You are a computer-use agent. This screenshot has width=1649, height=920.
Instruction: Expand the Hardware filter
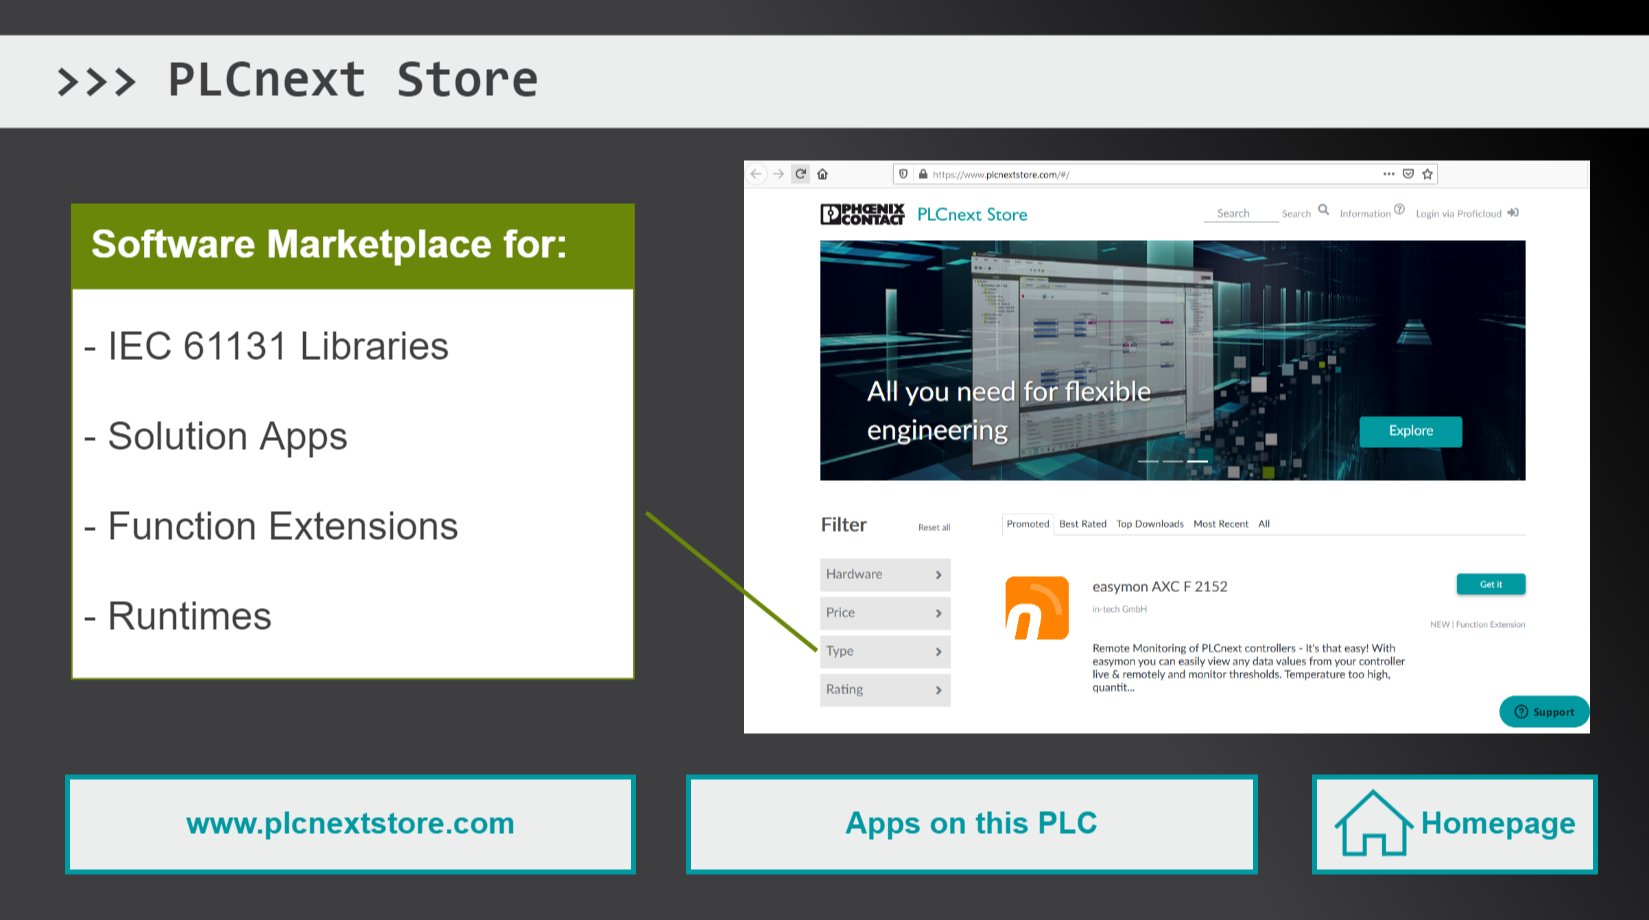[885, 575]
